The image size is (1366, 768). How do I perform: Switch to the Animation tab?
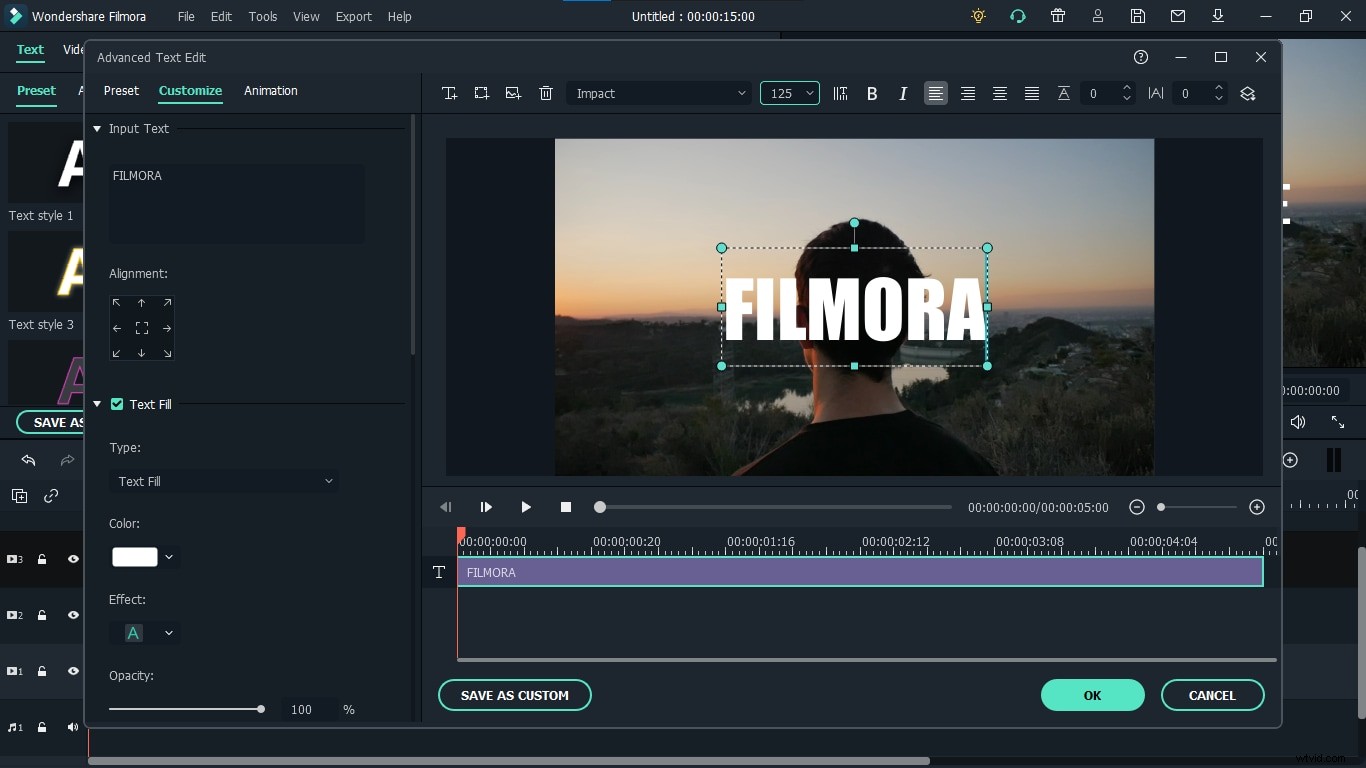coord(270,91)
